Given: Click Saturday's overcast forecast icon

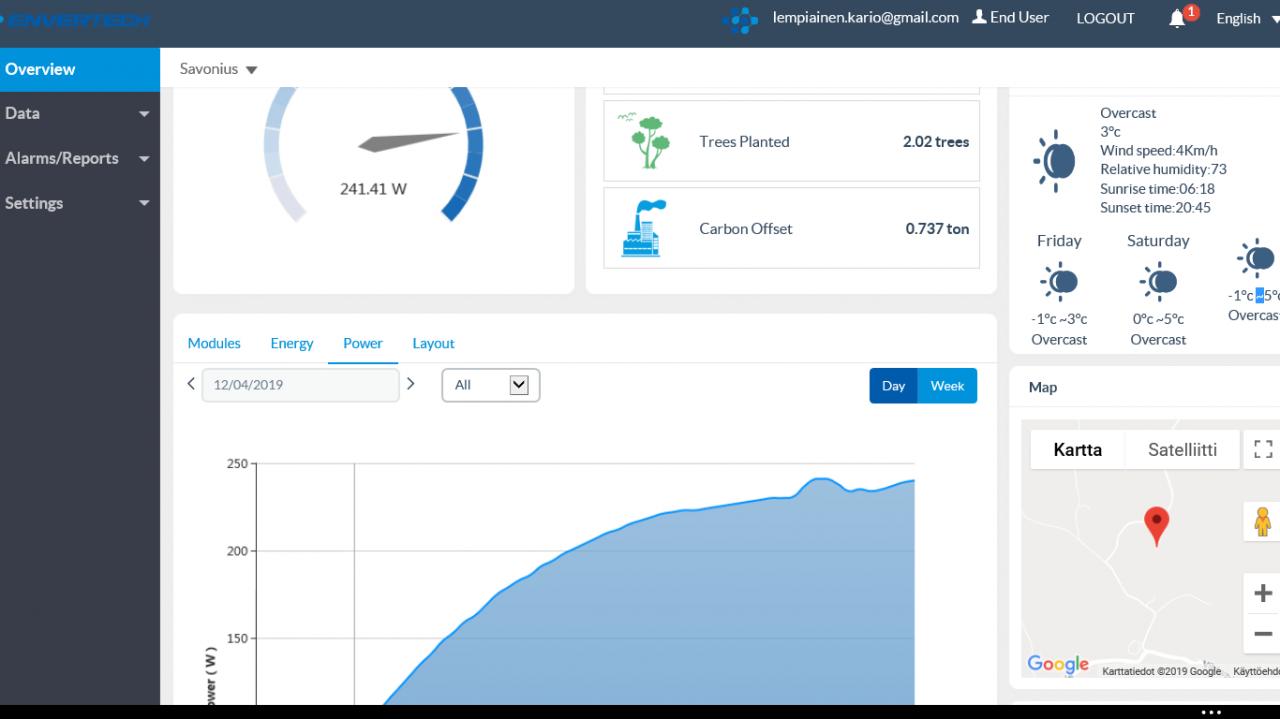Looking at the screenshot, I should [1158, 282].
